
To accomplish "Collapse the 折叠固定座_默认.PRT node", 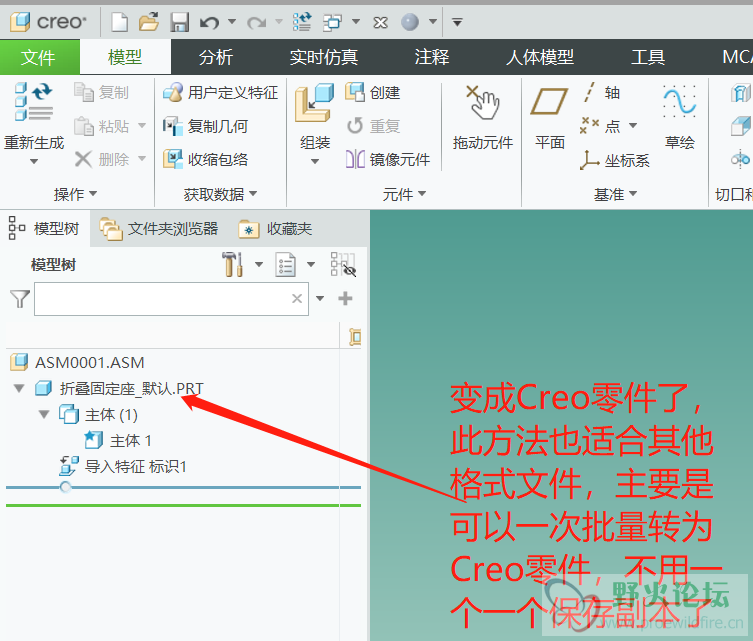I will (19, 388).
